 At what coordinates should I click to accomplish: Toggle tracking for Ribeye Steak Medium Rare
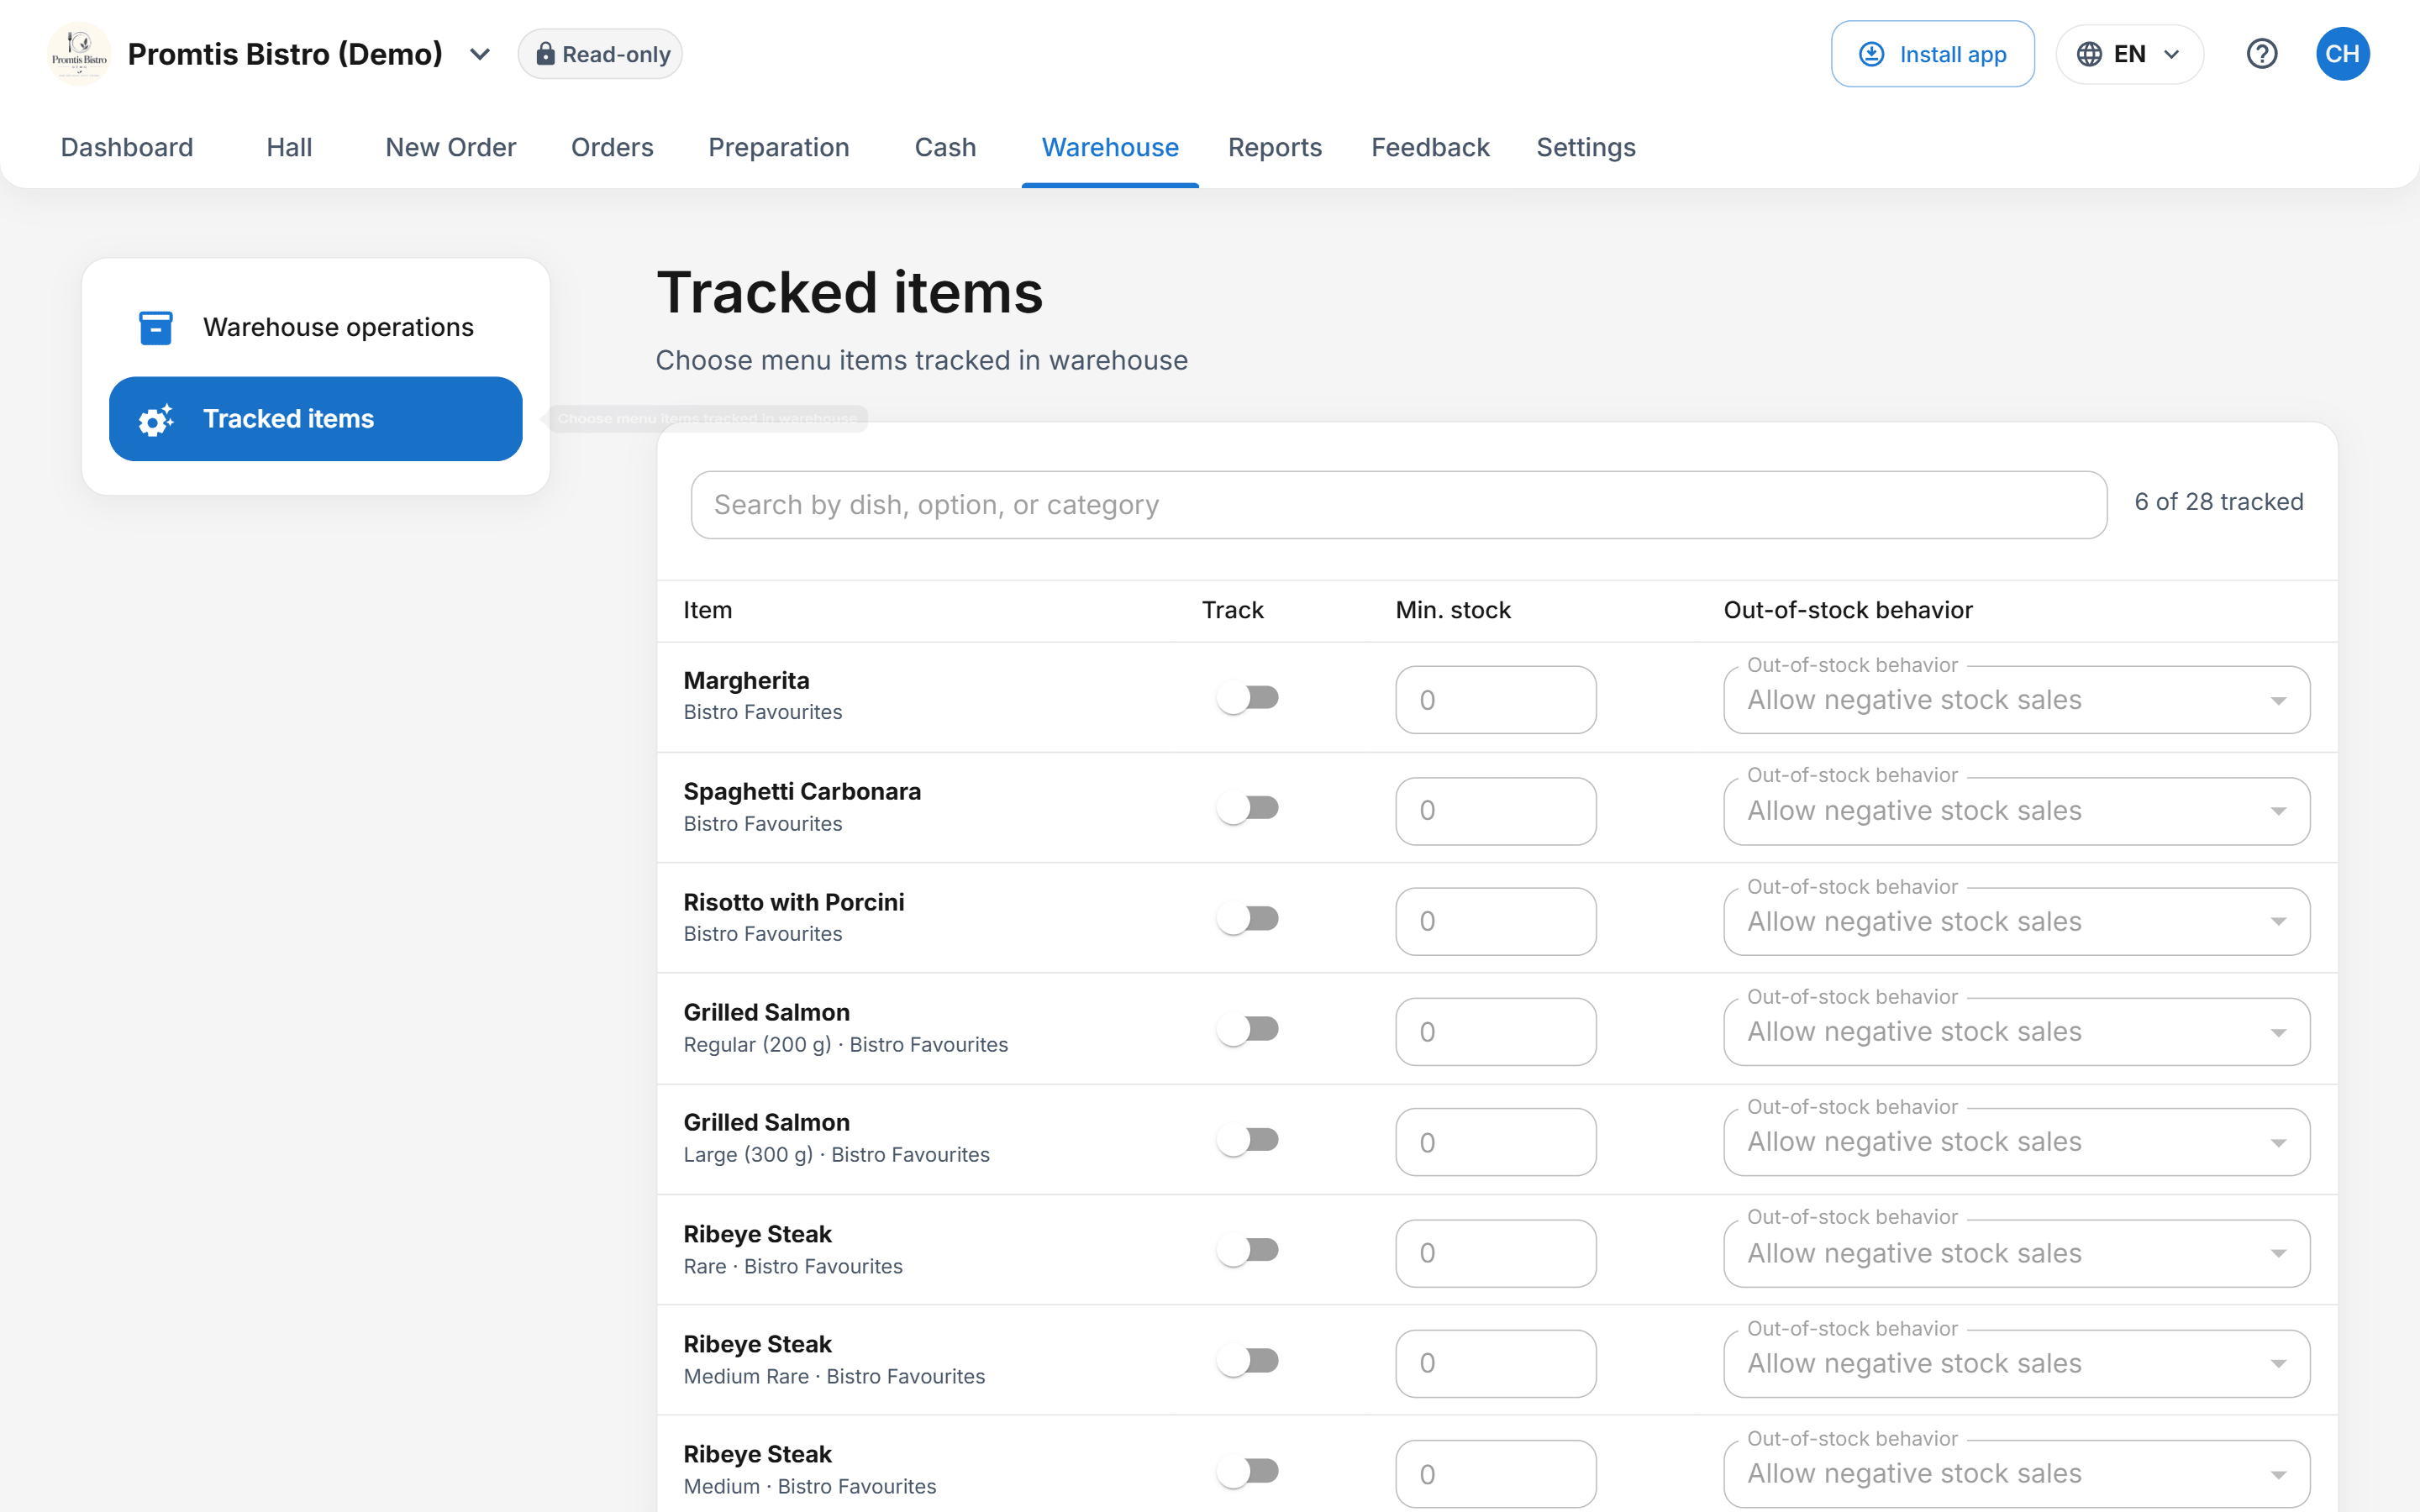coord(1248,1360)
